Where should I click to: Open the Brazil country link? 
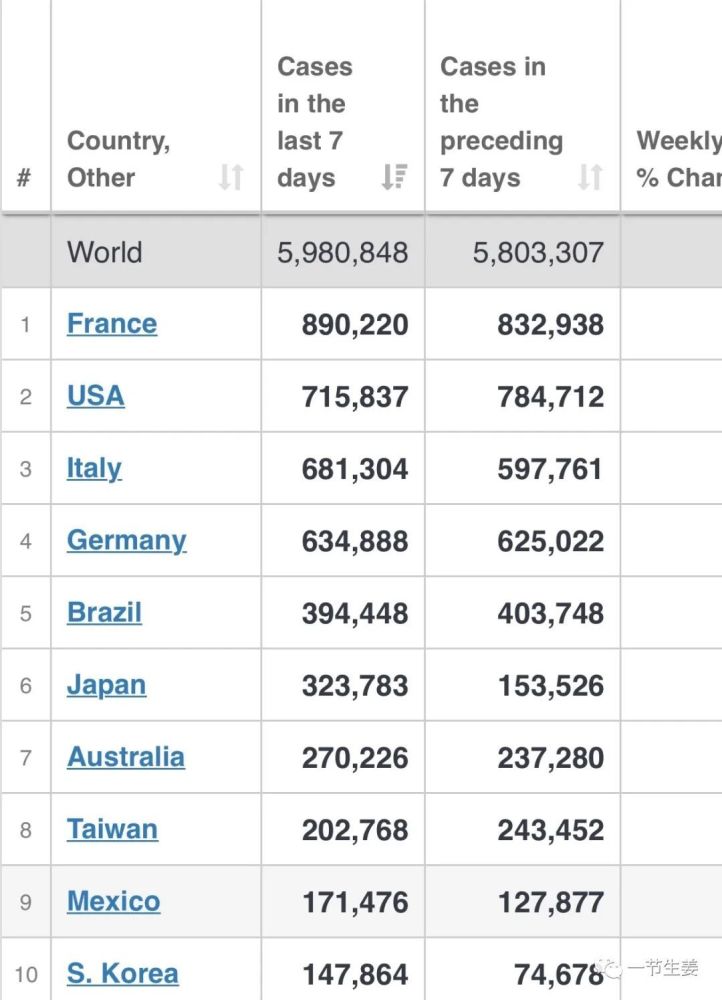click(x=104, y=612)
